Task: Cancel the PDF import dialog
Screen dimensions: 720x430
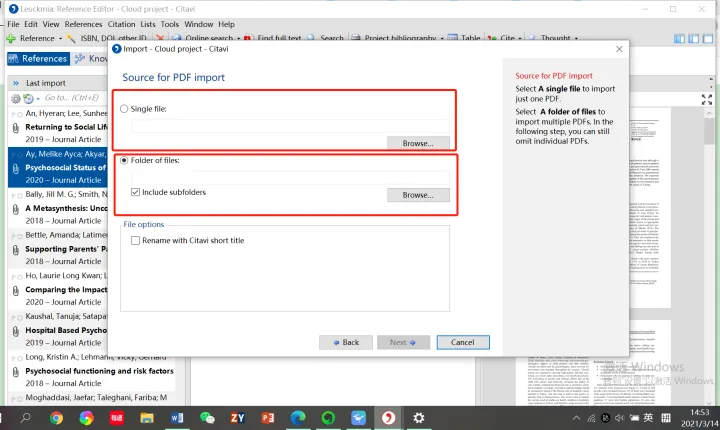Action: click(x=462, y=342)
